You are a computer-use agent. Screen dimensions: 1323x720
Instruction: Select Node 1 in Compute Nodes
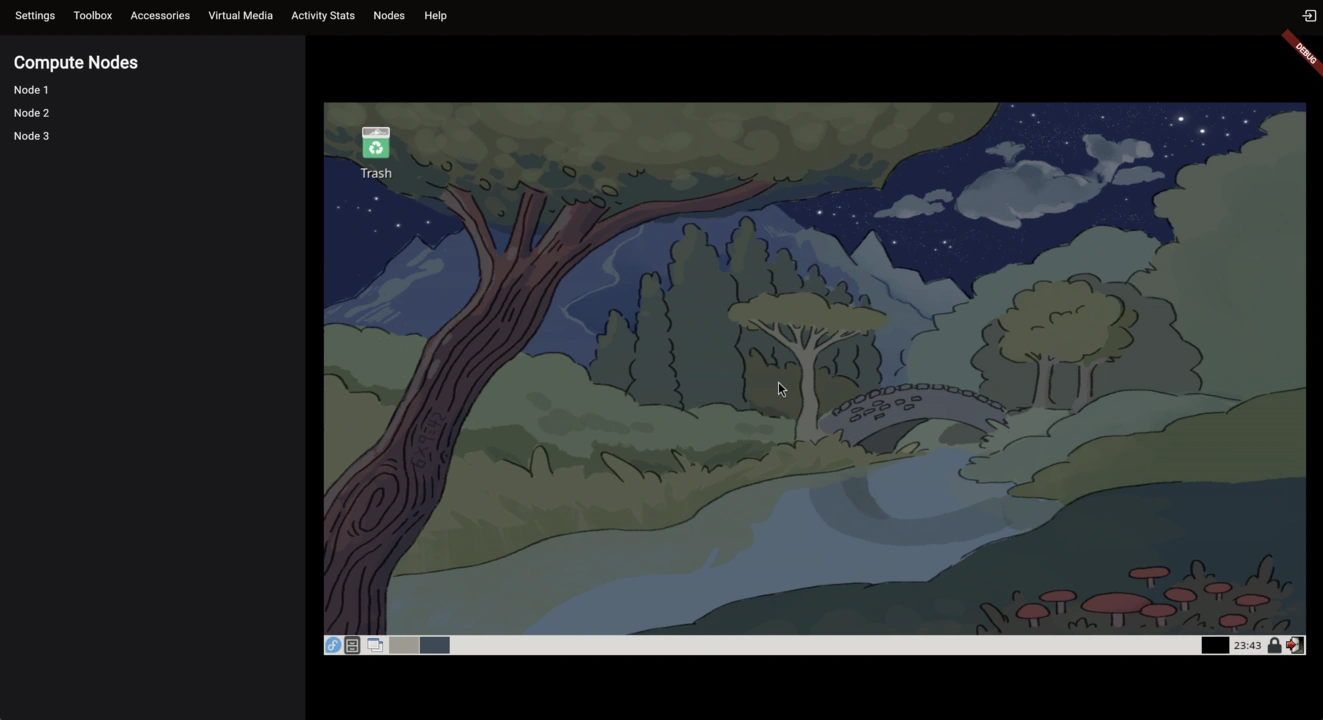tap(31, 90)
